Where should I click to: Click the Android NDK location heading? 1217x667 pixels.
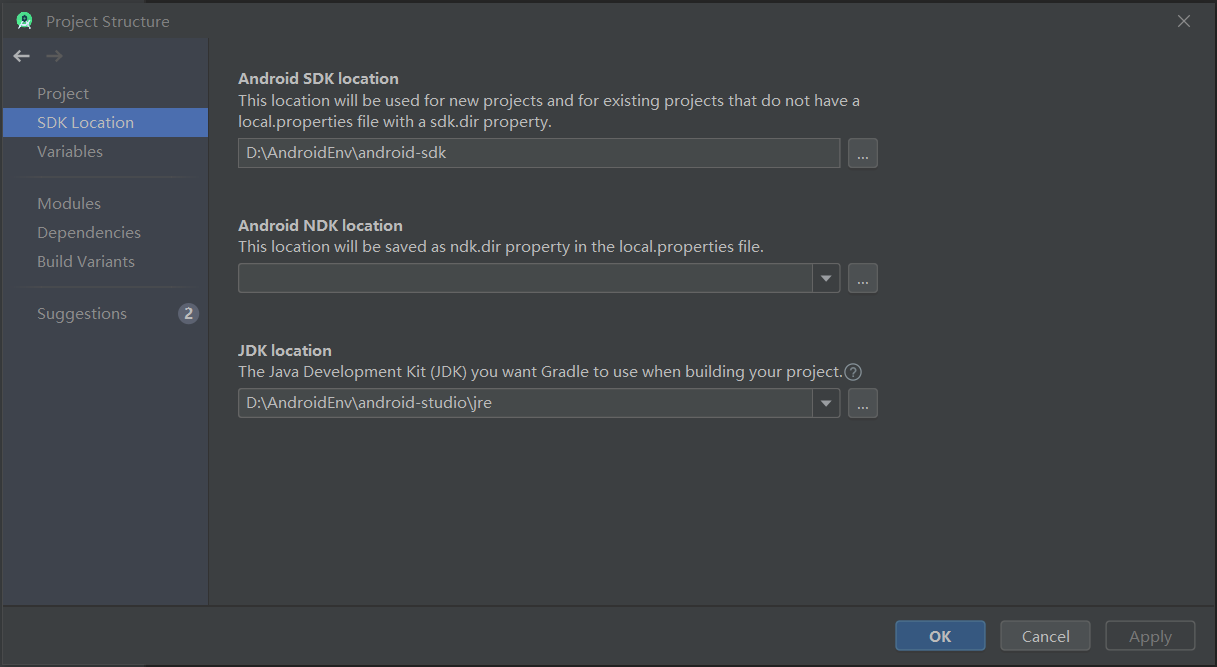[x=320, y=225]
